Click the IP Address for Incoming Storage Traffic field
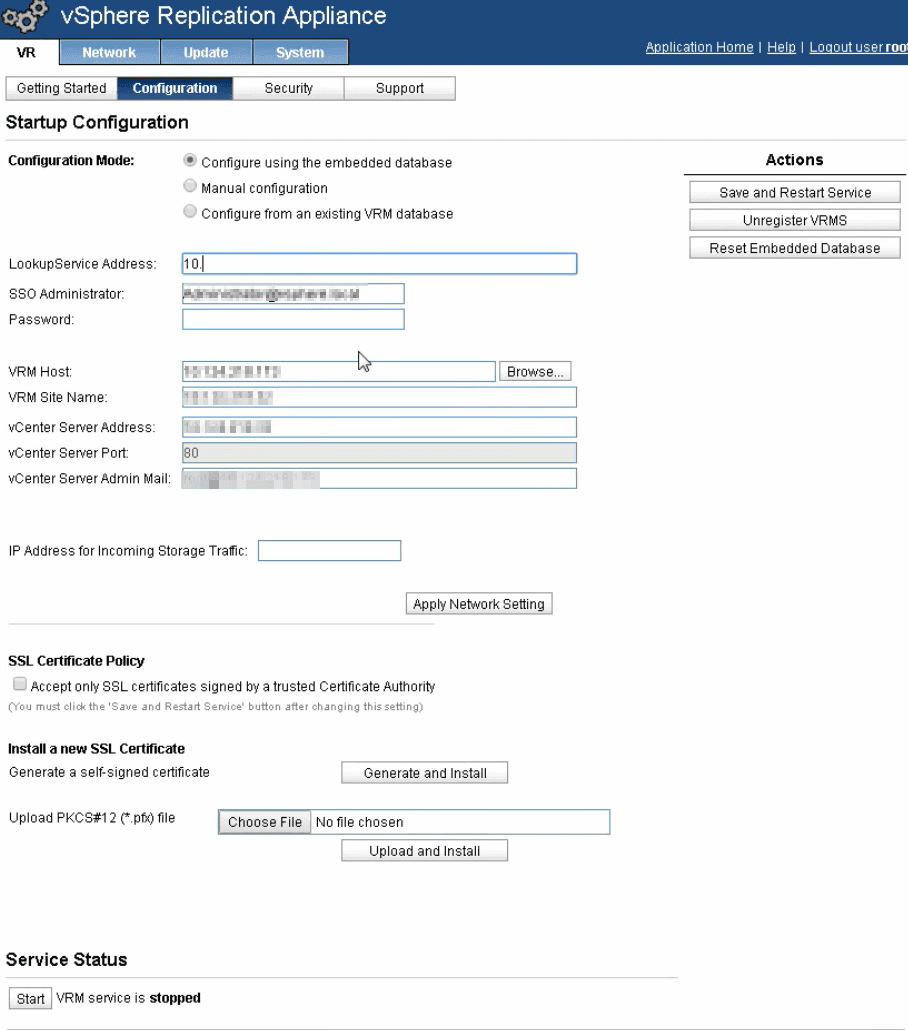 point(329,550)
